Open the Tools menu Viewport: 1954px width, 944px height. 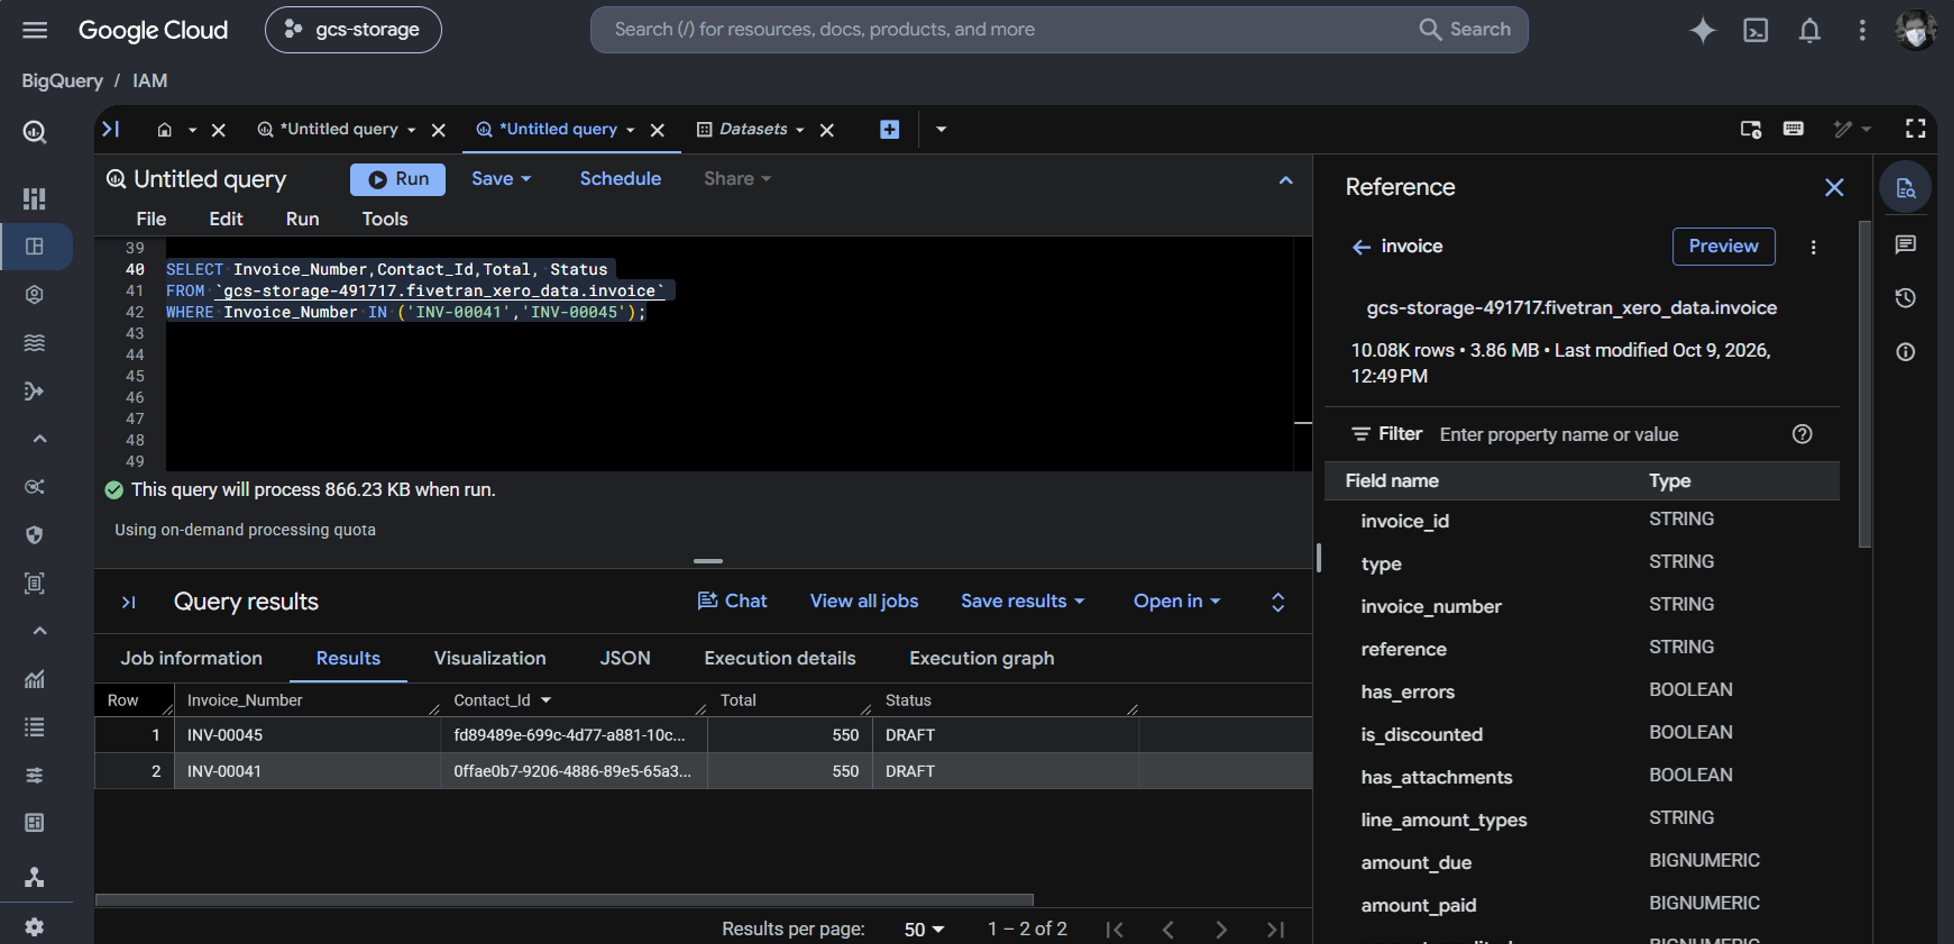(x=385, y=219)
